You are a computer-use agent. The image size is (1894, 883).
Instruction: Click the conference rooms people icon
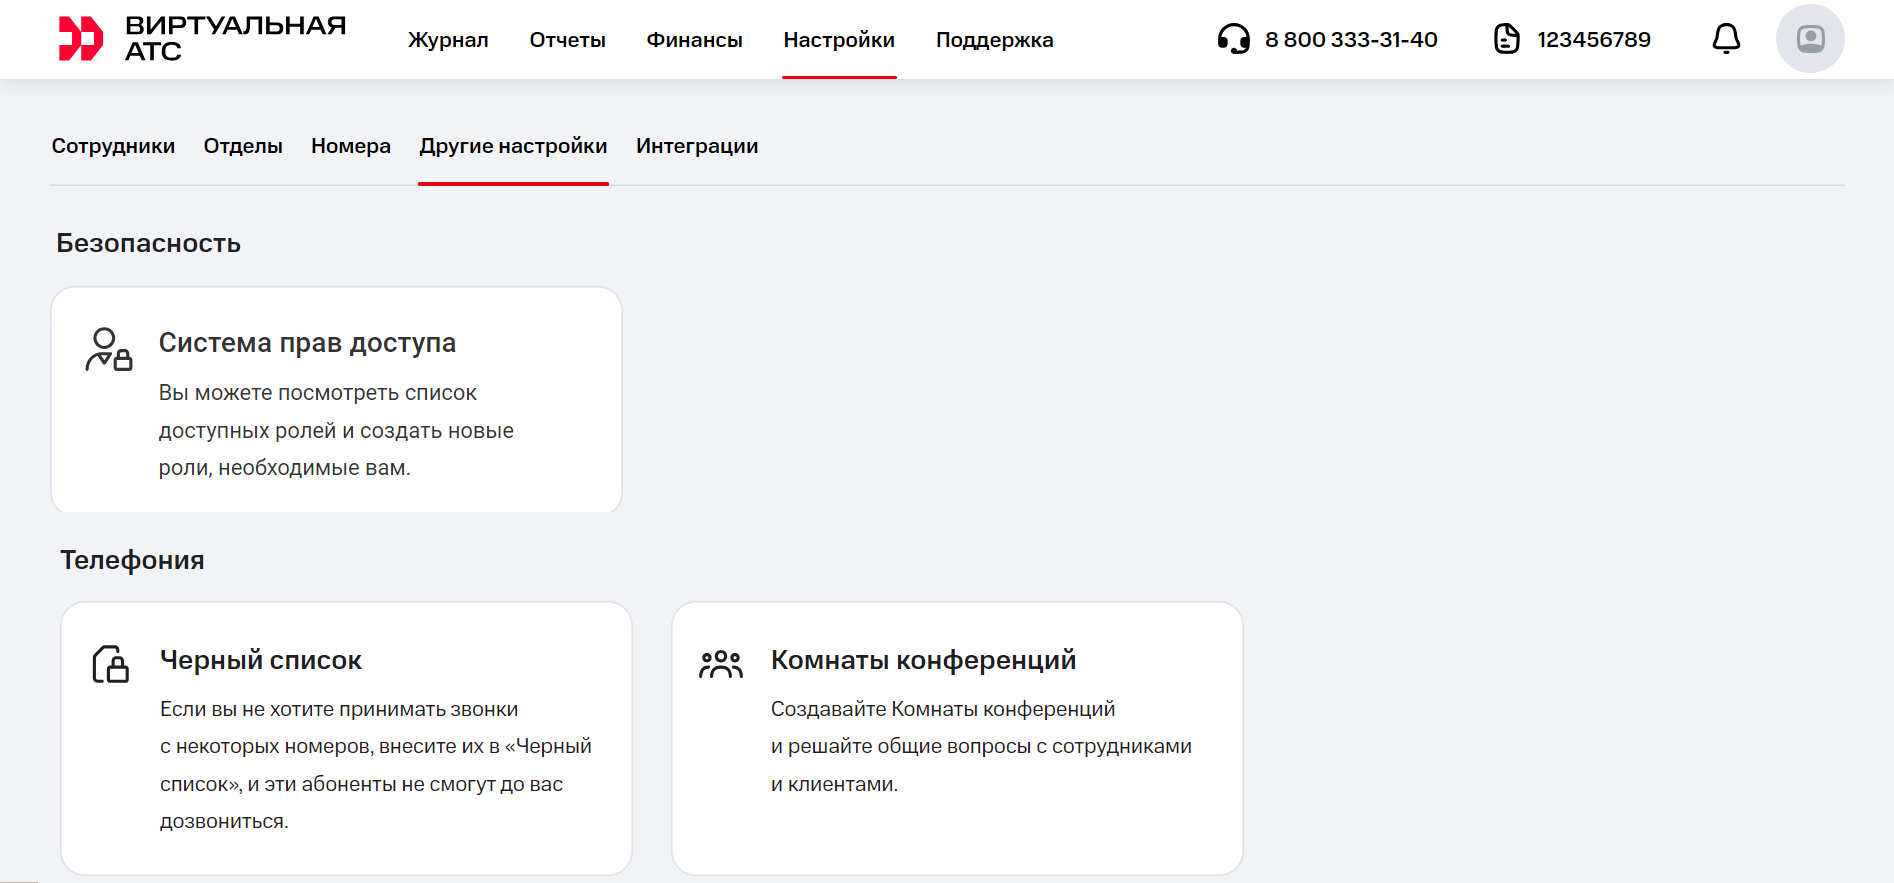[x=721, y=664]
